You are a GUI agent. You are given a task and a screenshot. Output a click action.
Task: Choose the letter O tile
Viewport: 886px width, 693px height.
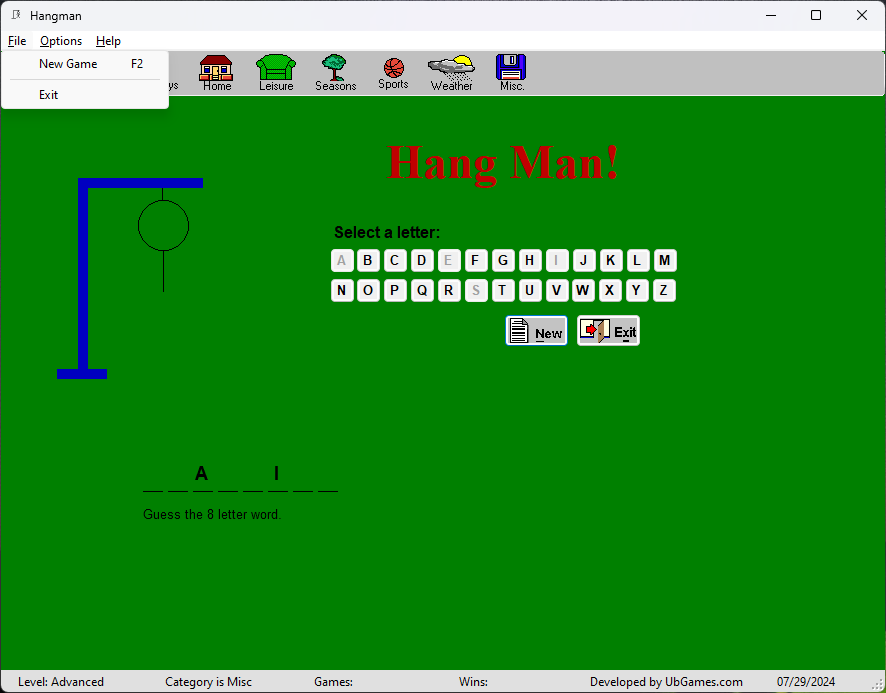369,291
